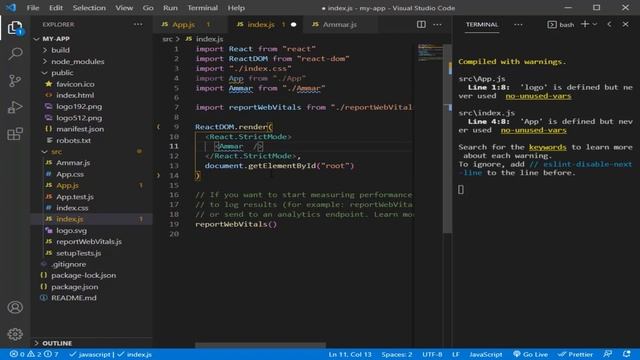This screenshot has width=640, height=360.
Task: Click the first no-unused-vars link under src\App.js
Action: tap(538, 96)
